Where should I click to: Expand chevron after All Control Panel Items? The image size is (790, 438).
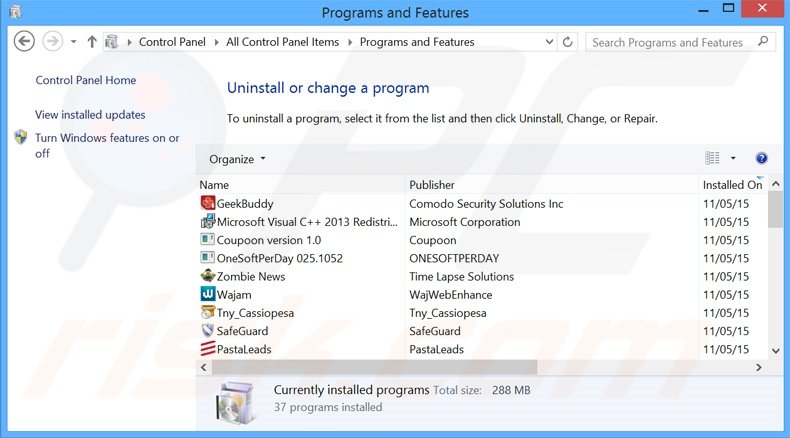(x=350, y=42)
